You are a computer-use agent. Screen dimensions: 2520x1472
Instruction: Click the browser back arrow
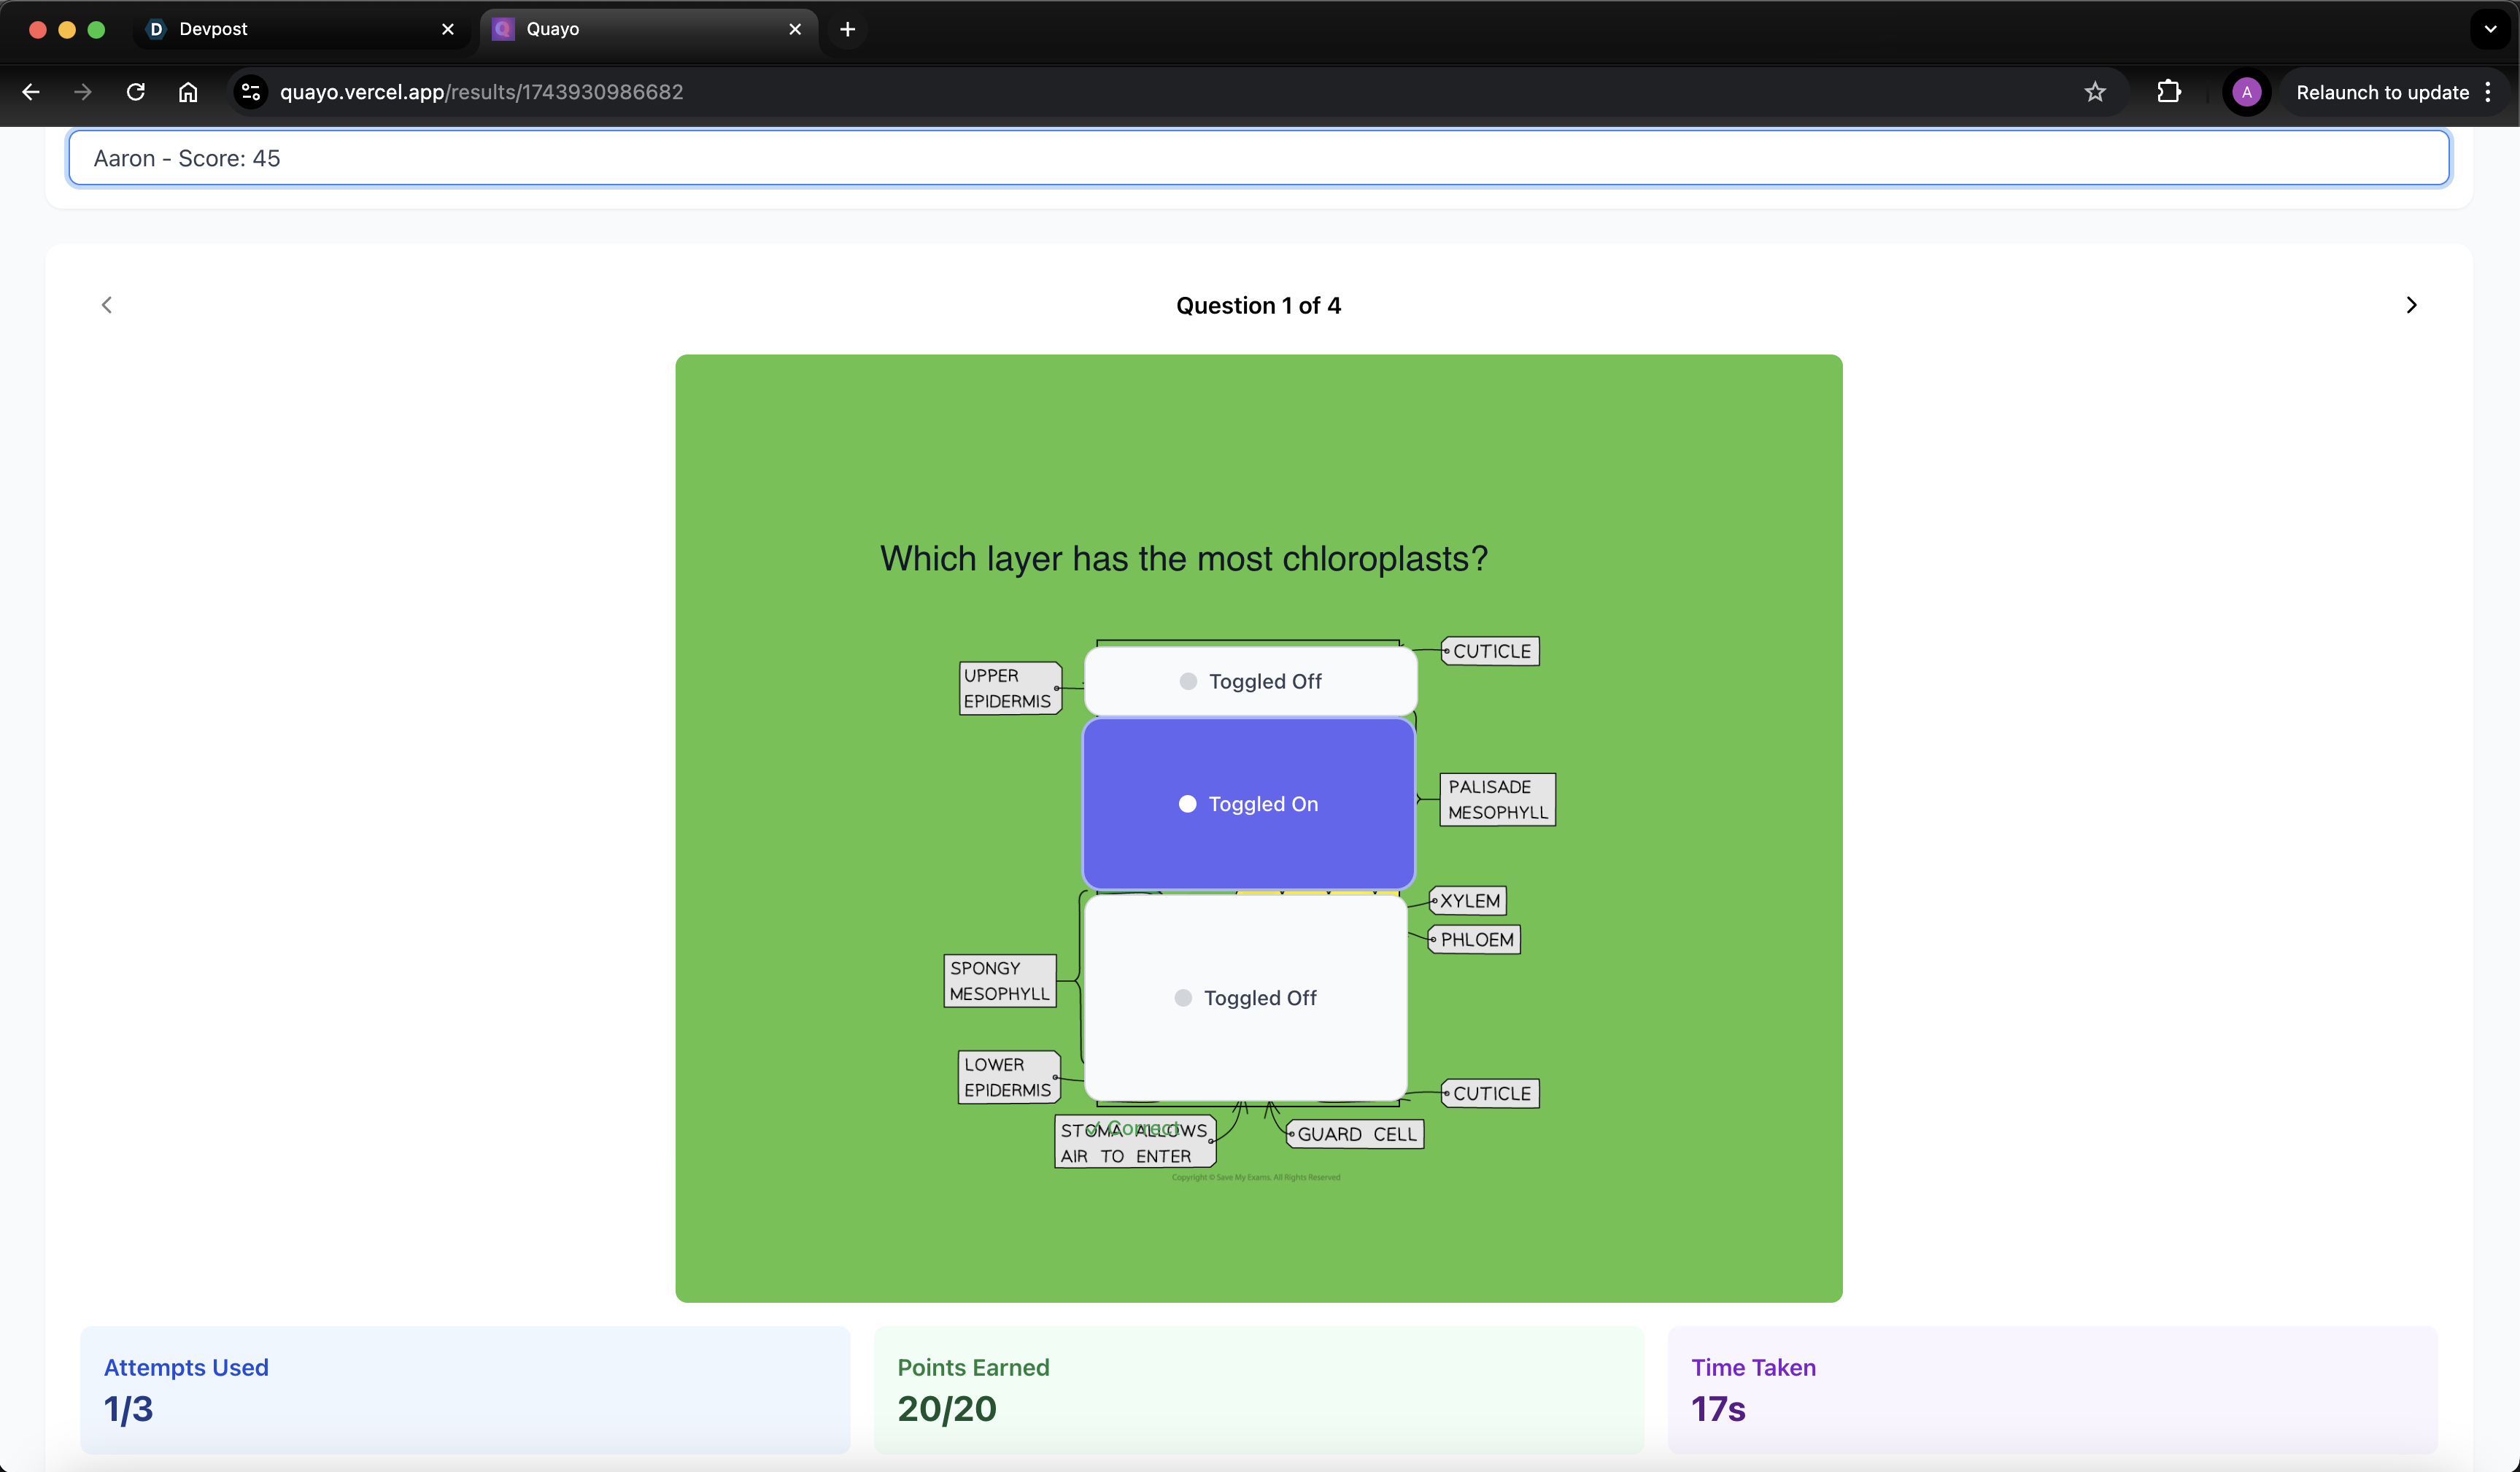click(31, 92)
